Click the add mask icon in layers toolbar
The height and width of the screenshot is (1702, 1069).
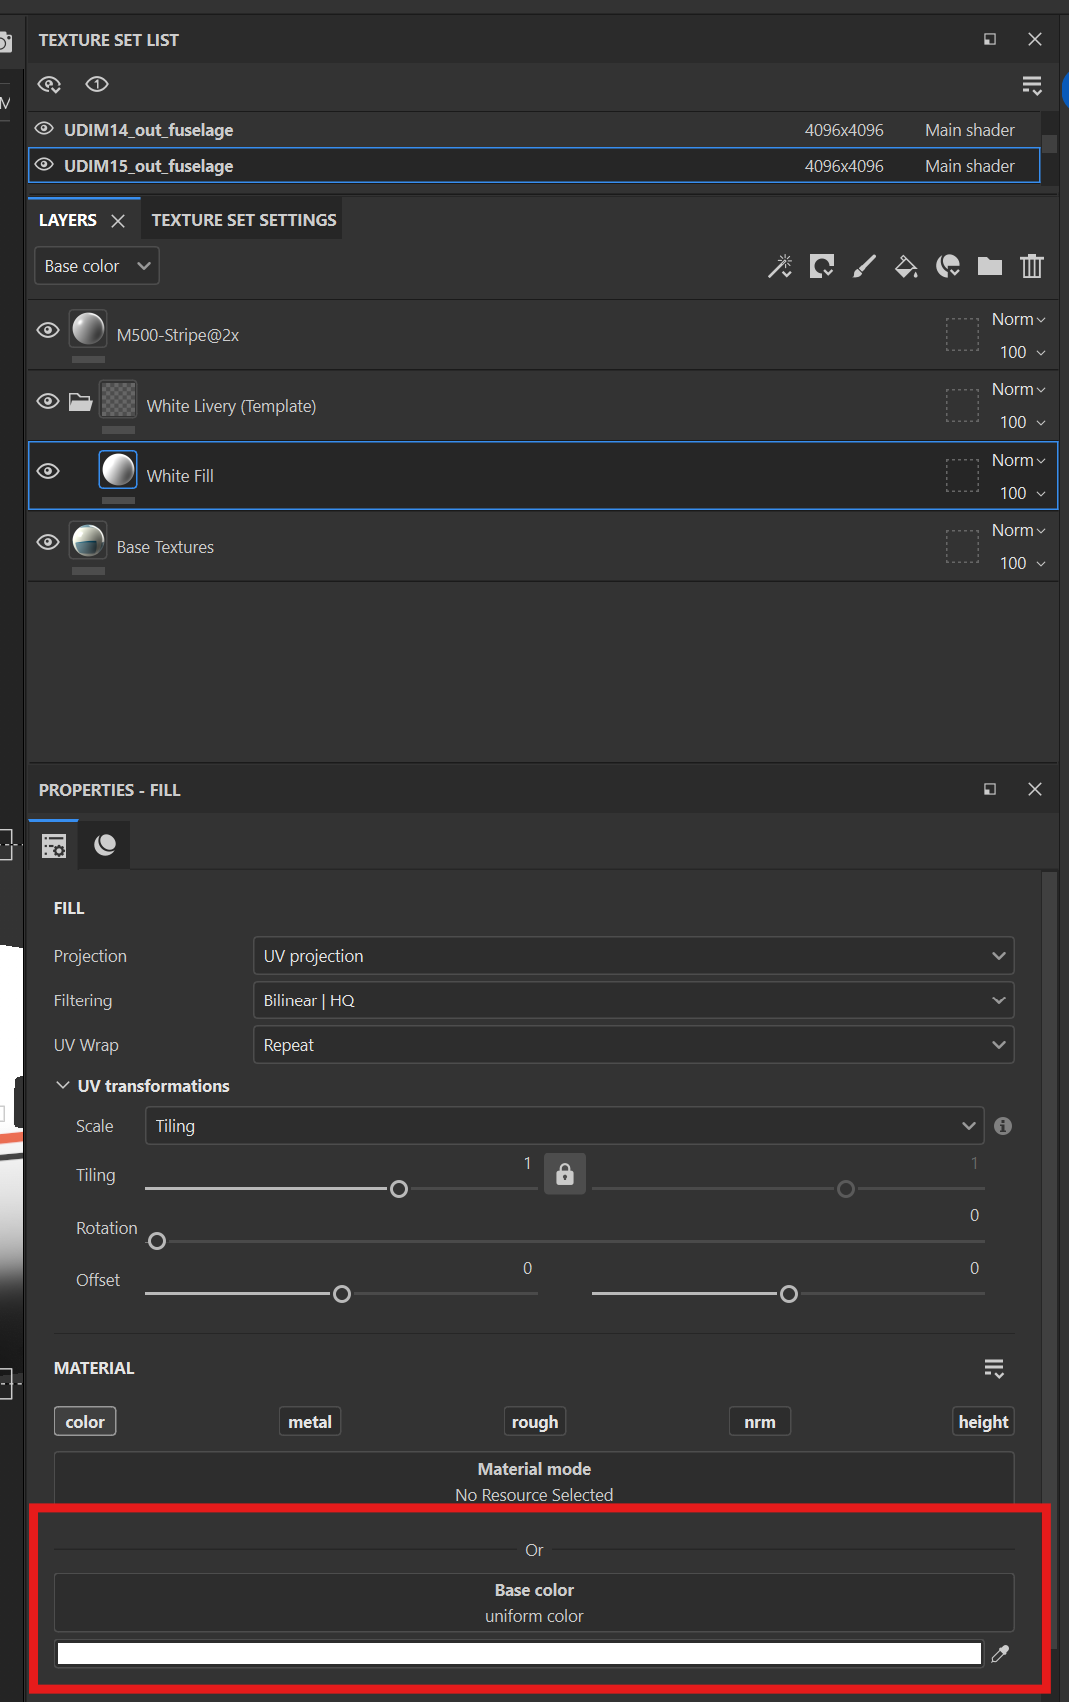pyautogui.click(x=822, y=266)
